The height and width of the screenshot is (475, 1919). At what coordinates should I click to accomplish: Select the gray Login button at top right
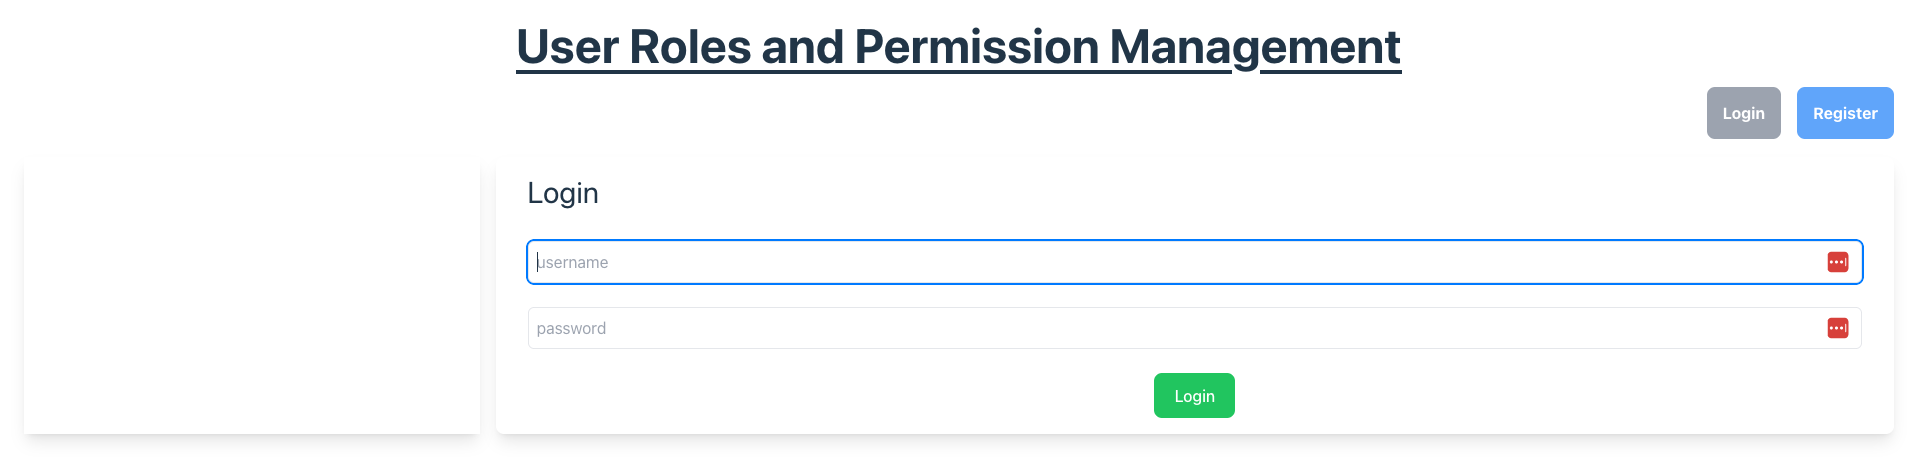pyautogui.click(x=1743, y=113)
